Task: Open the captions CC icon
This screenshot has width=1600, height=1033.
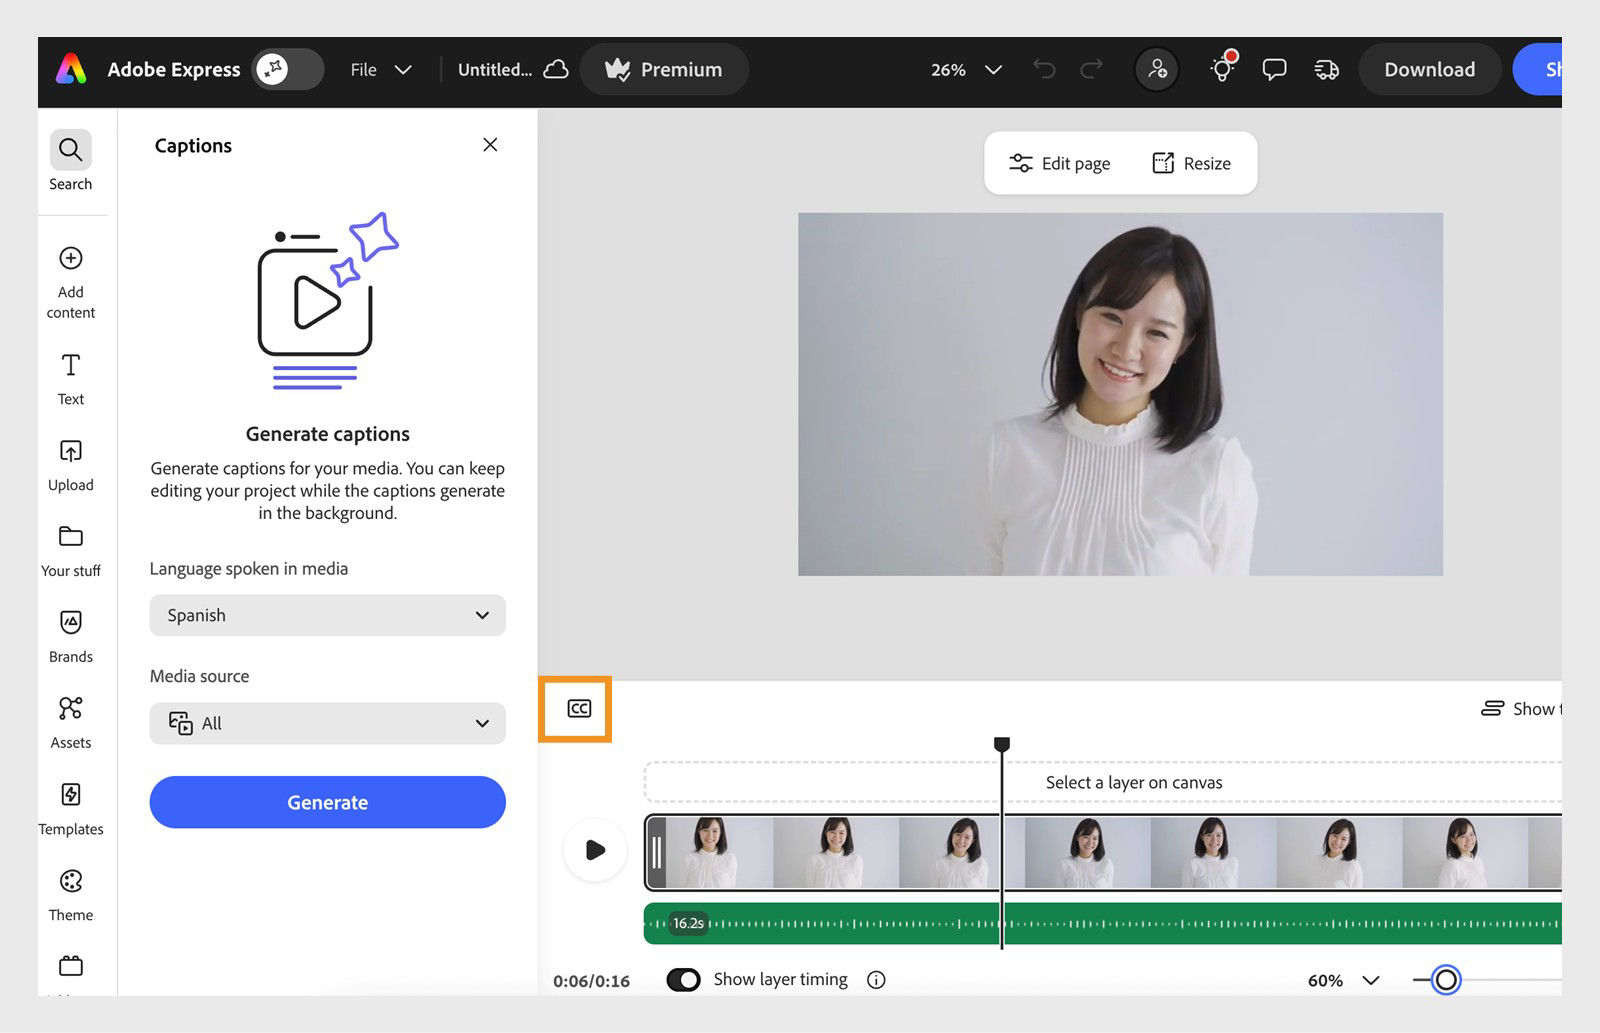Action: [579, 709]
